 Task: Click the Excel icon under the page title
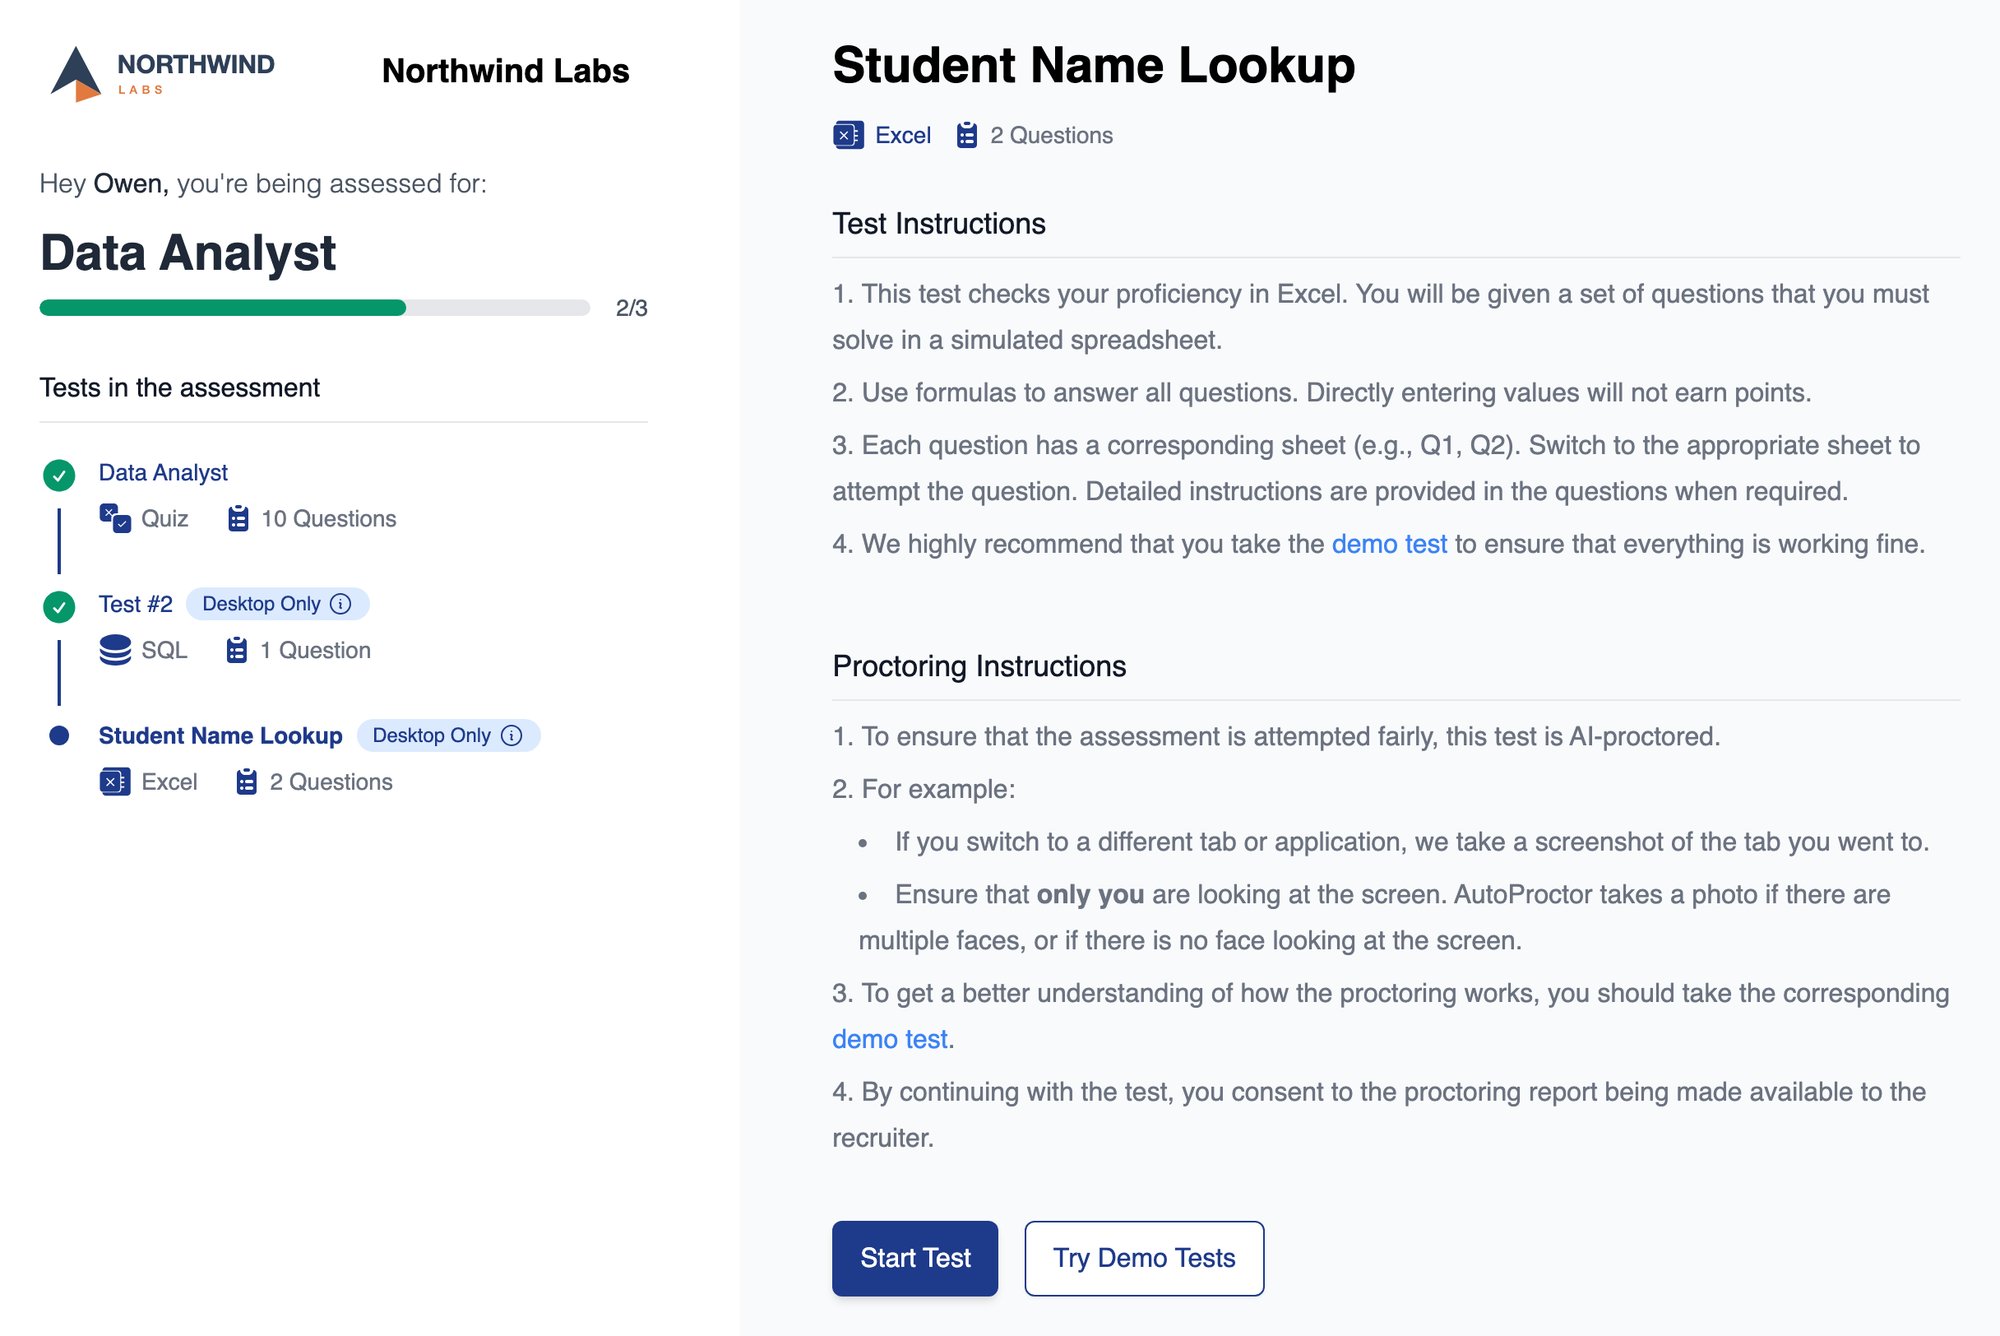pos(848,135)
